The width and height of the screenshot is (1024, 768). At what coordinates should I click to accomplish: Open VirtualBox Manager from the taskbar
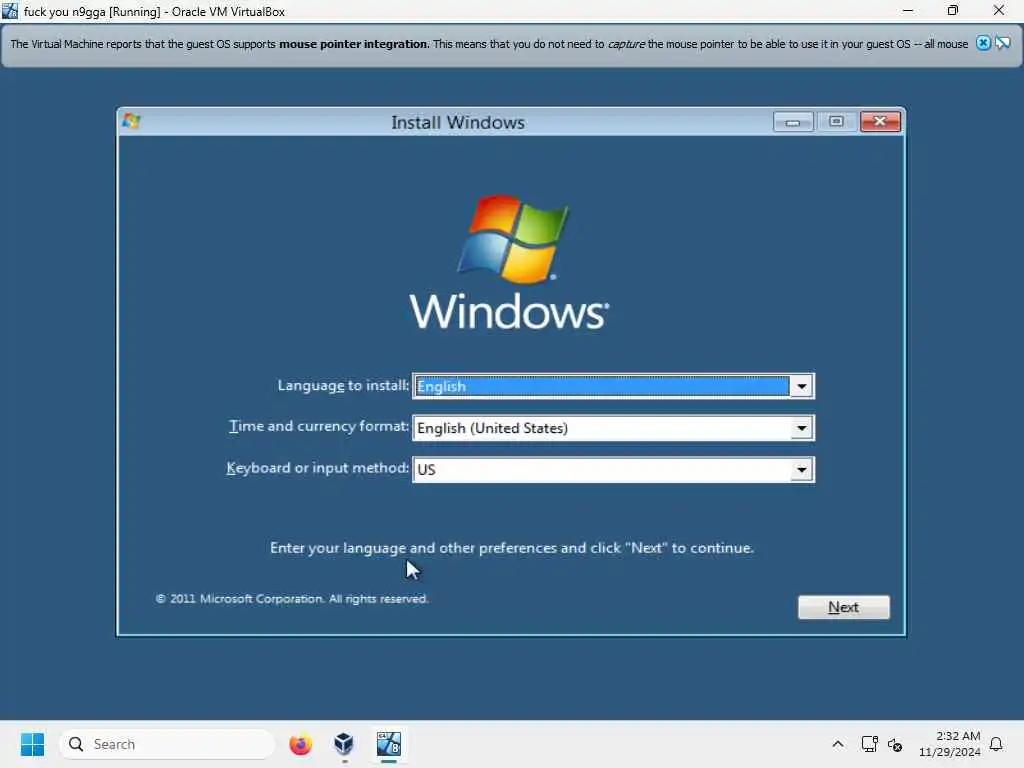344,744
